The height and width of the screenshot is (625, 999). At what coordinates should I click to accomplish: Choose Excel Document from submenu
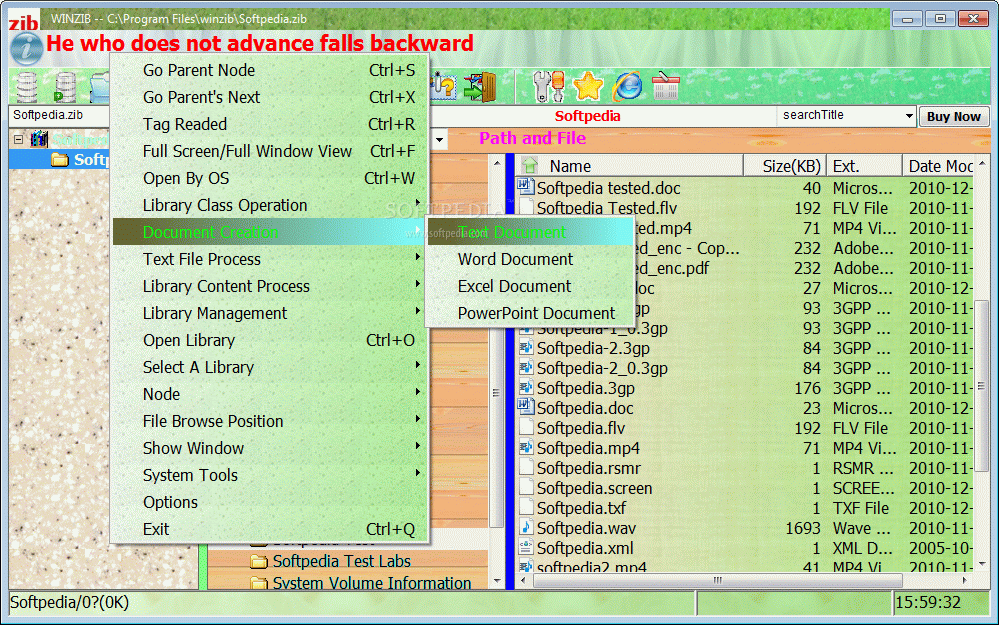coord(529,287)
